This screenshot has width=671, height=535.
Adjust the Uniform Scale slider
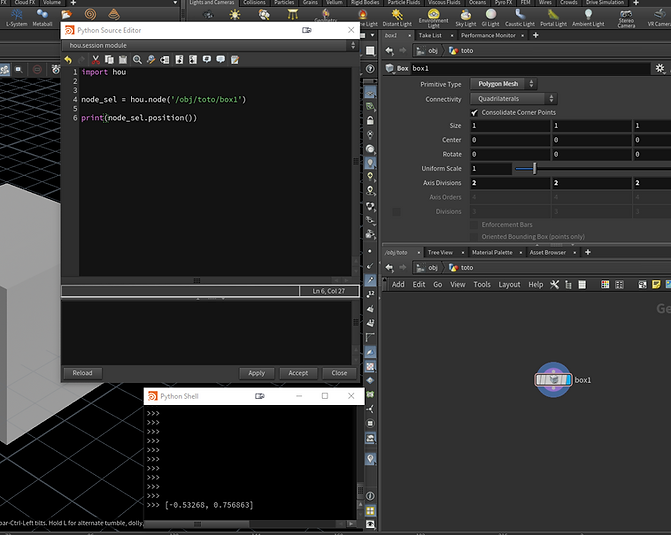534,169
